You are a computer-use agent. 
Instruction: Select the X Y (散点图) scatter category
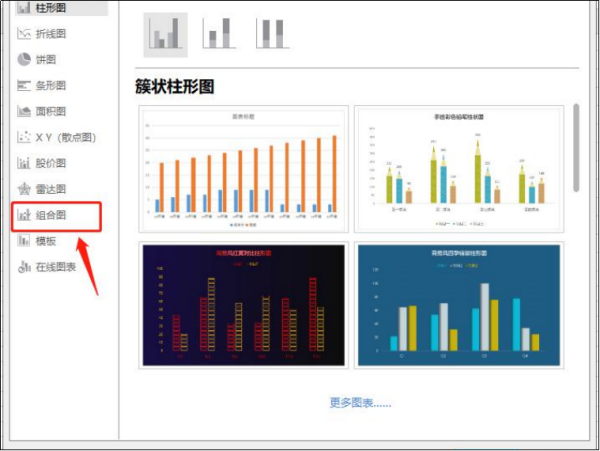pos(65,137)
